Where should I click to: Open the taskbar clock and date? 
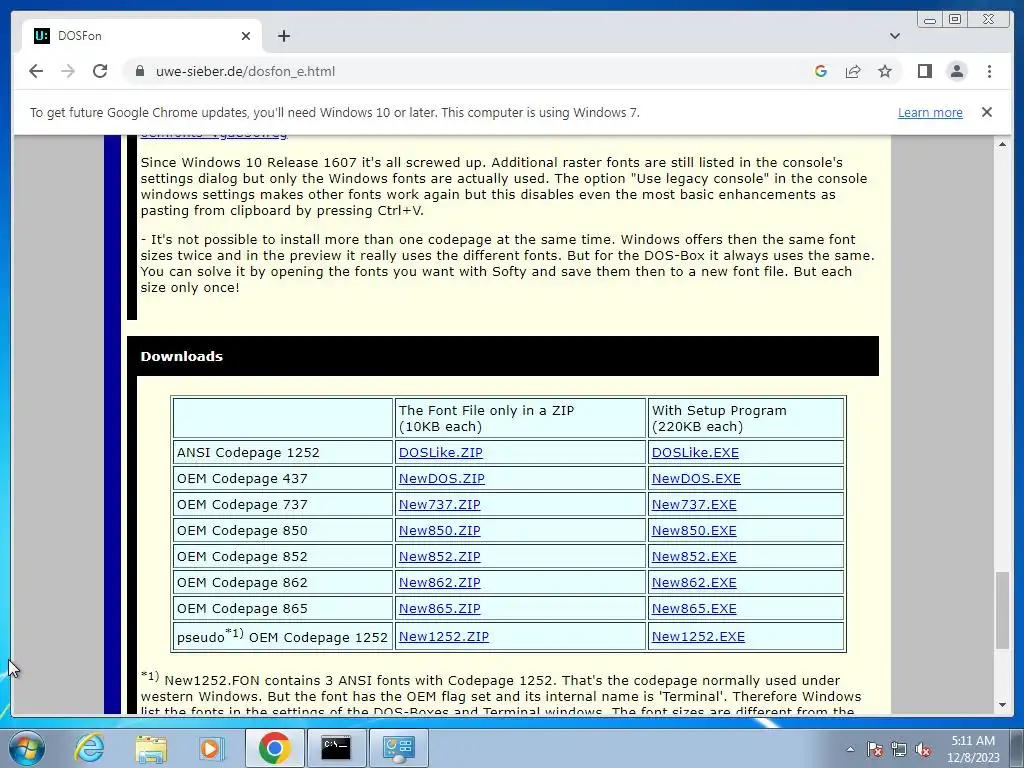click(x=973, y=749)
